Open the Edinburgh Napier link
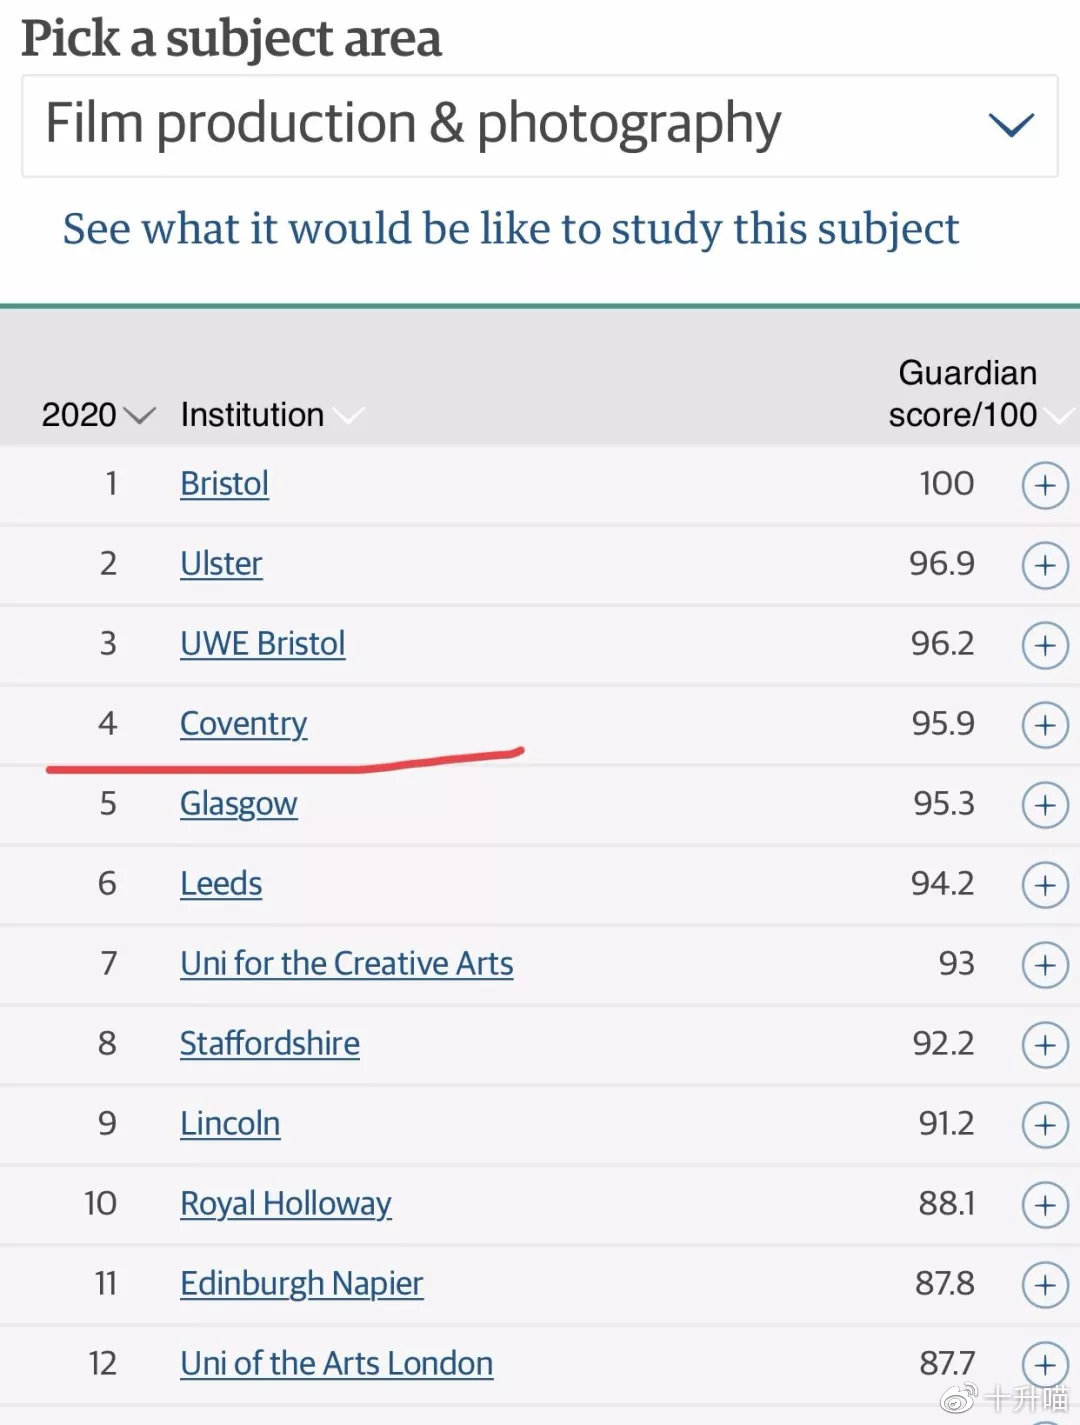Screen dimensions: 1080x1425 (x=301, y=1283)
